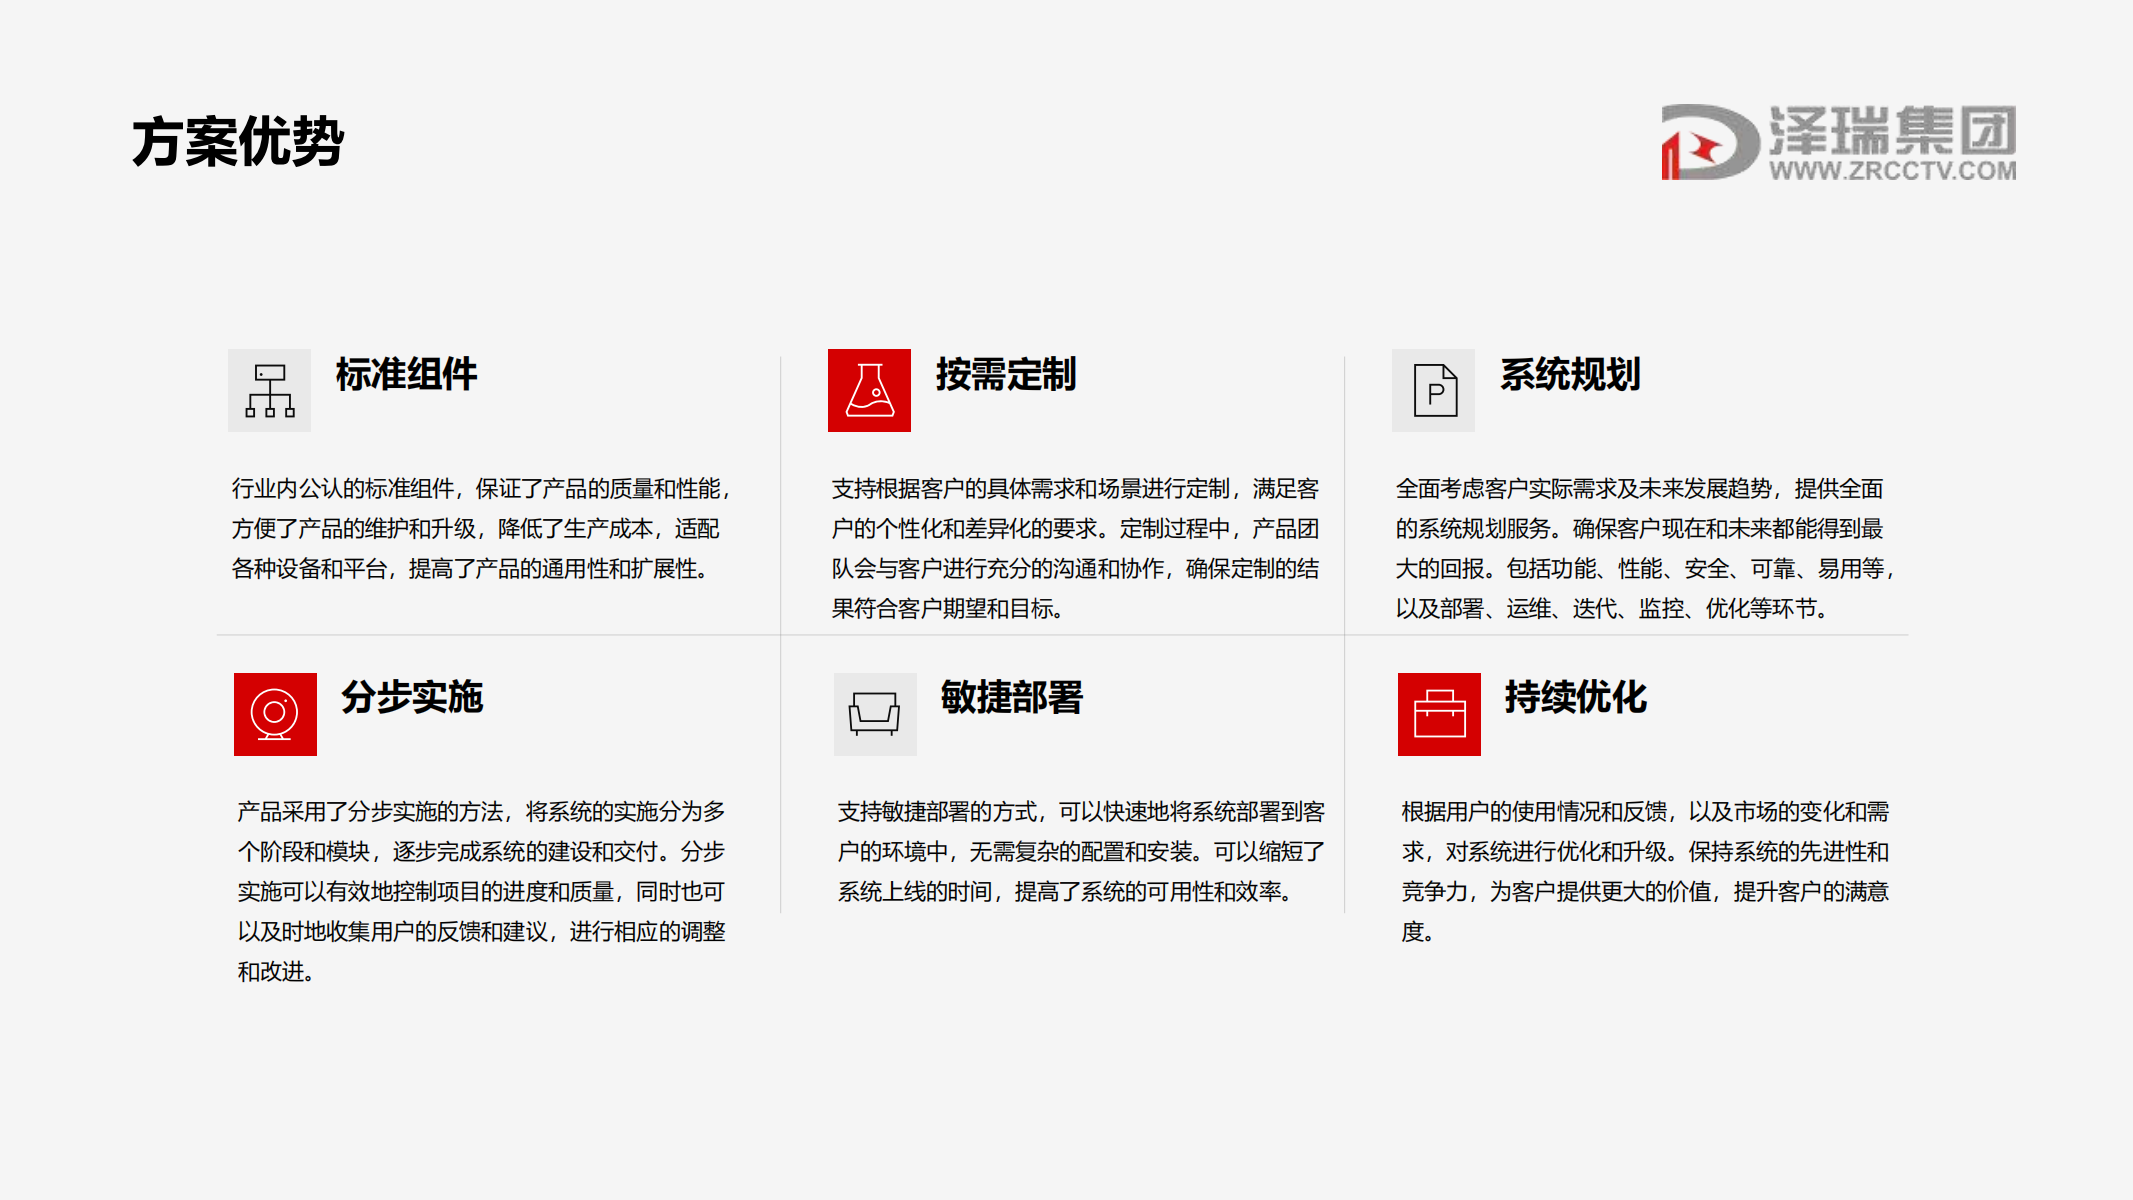Viewport: 2133px width, 1200px height.
Task: Click the 敏捷部署 heading text
Action: 1012,698
